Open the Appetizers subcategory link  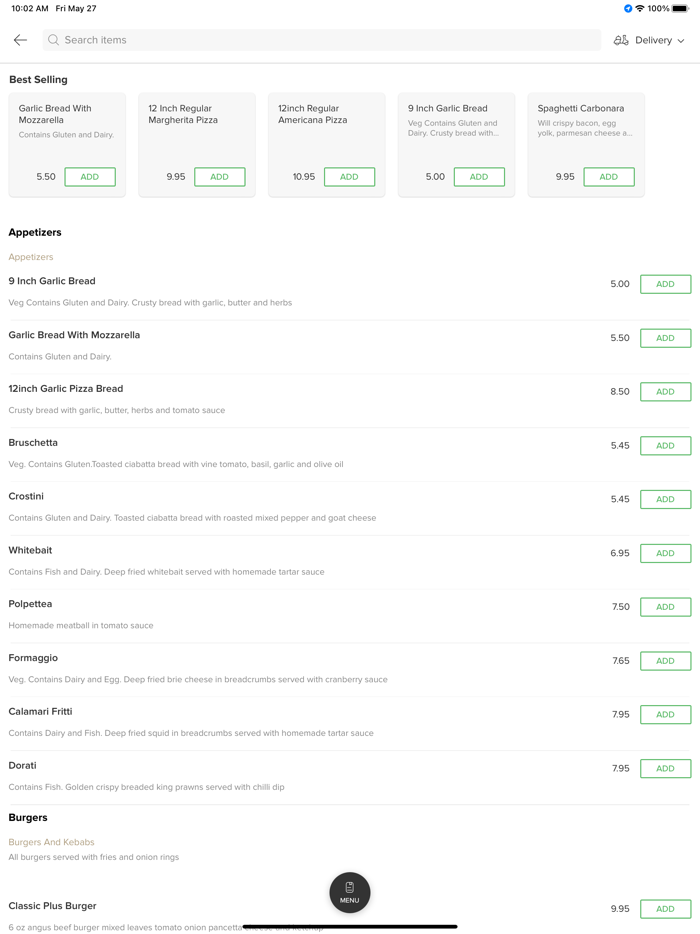click(31, 257)
